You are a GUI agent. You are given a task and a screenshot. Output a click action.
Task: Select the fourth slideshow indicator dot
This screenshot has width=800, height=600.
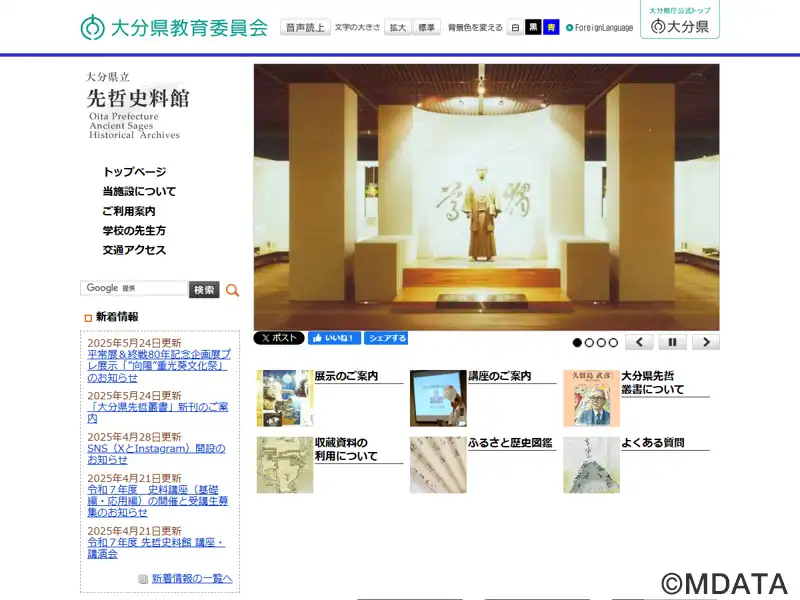[x=613, y=342]
